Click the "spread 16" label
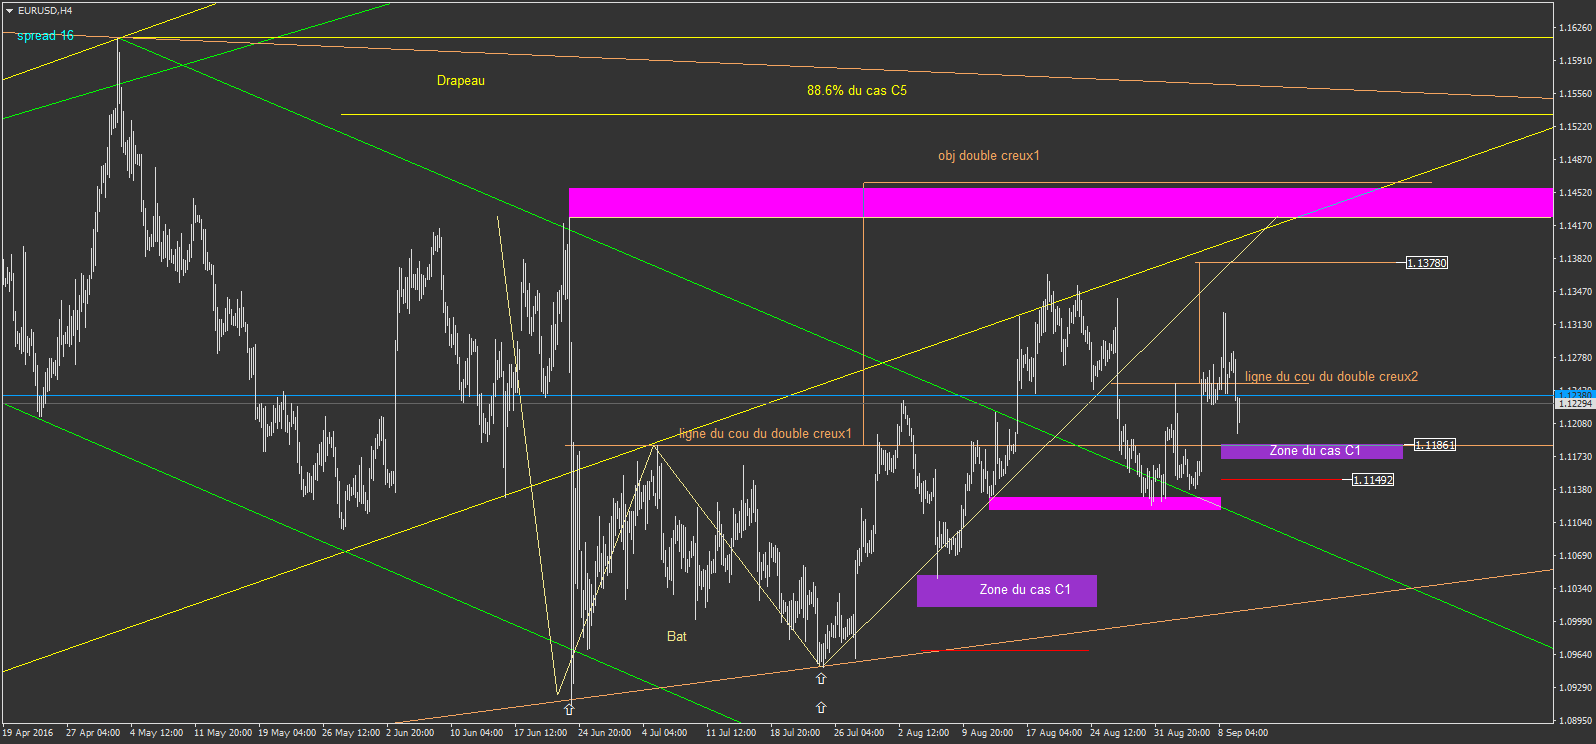The width and height of the screenshot is (1596, 744). coord(46,36)
